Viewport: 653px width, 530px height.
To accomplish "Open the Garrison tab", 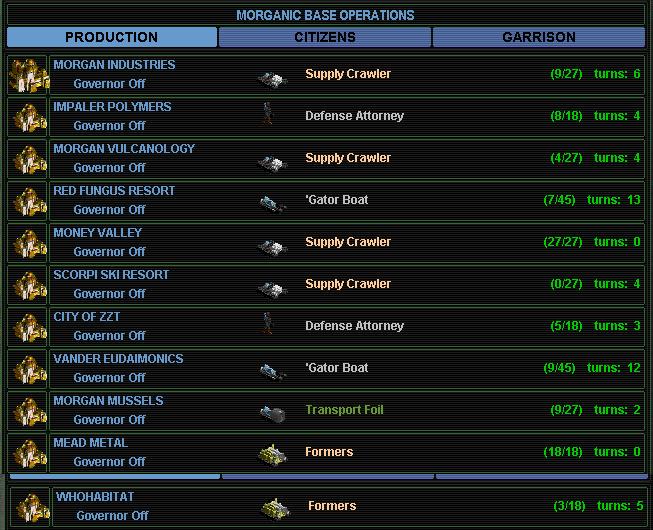I will tap(539, 37).
